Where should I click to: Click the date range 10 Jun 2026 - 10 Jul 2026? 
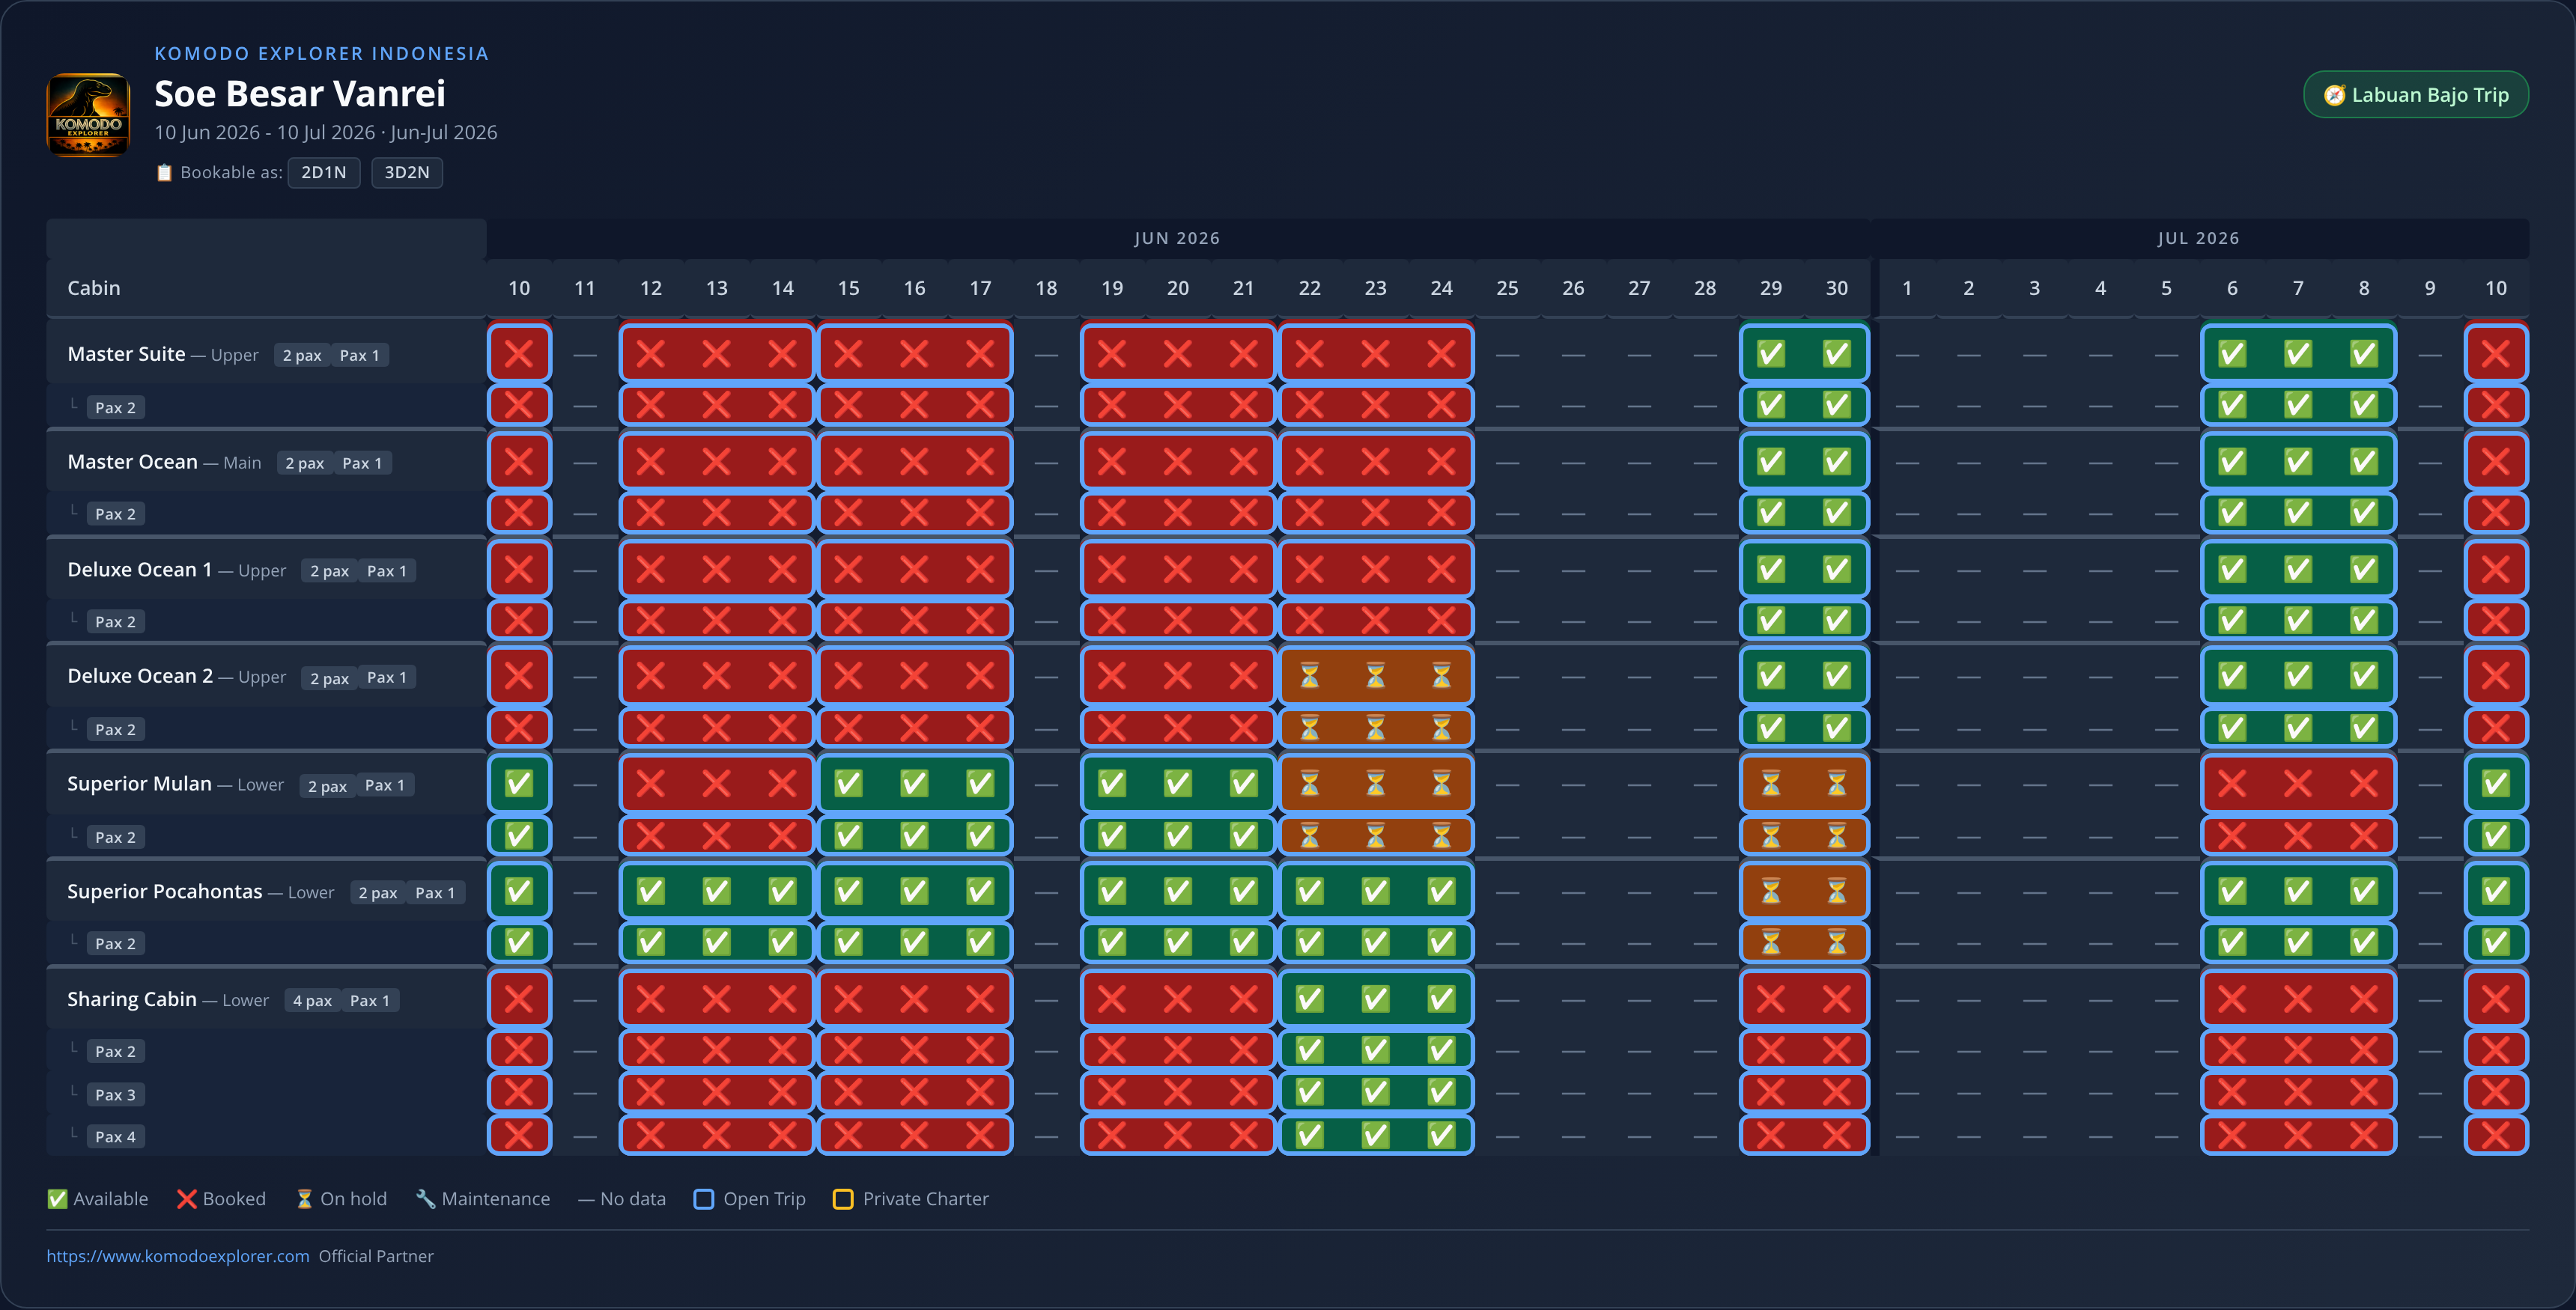tap(264, 132)
